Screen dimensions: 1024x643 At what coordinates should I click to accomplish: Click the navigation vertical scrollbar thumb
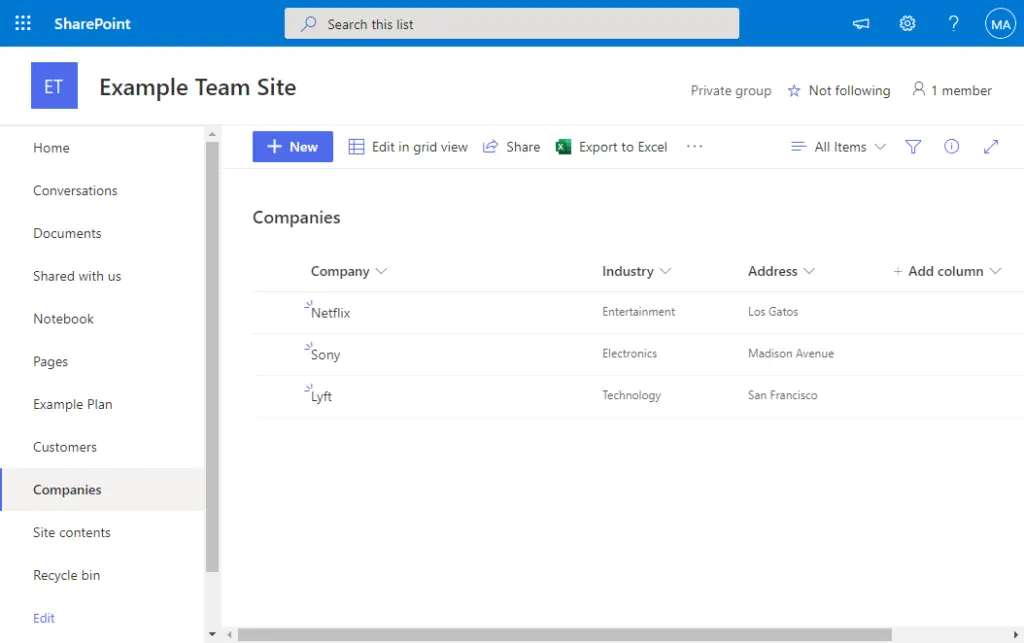click(x=212, y=356)
